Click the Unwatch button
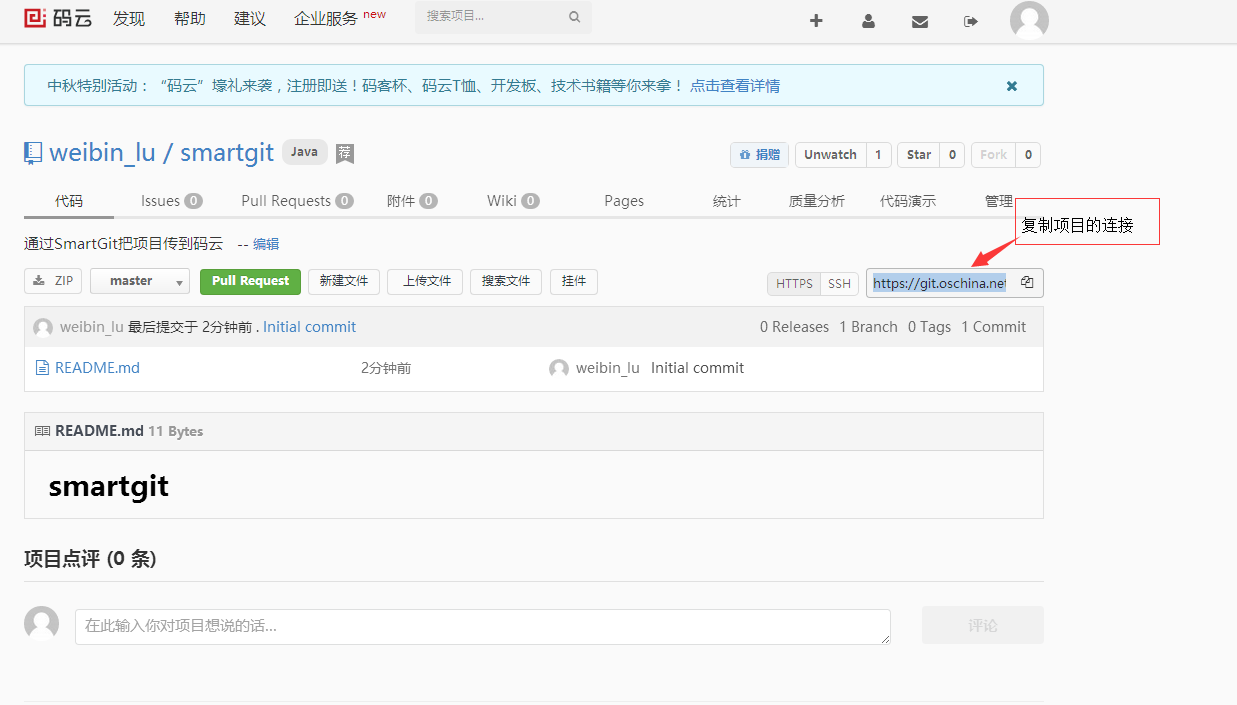Image resolution: width=1237 pixels, height=705 pixels. (830, 155)
